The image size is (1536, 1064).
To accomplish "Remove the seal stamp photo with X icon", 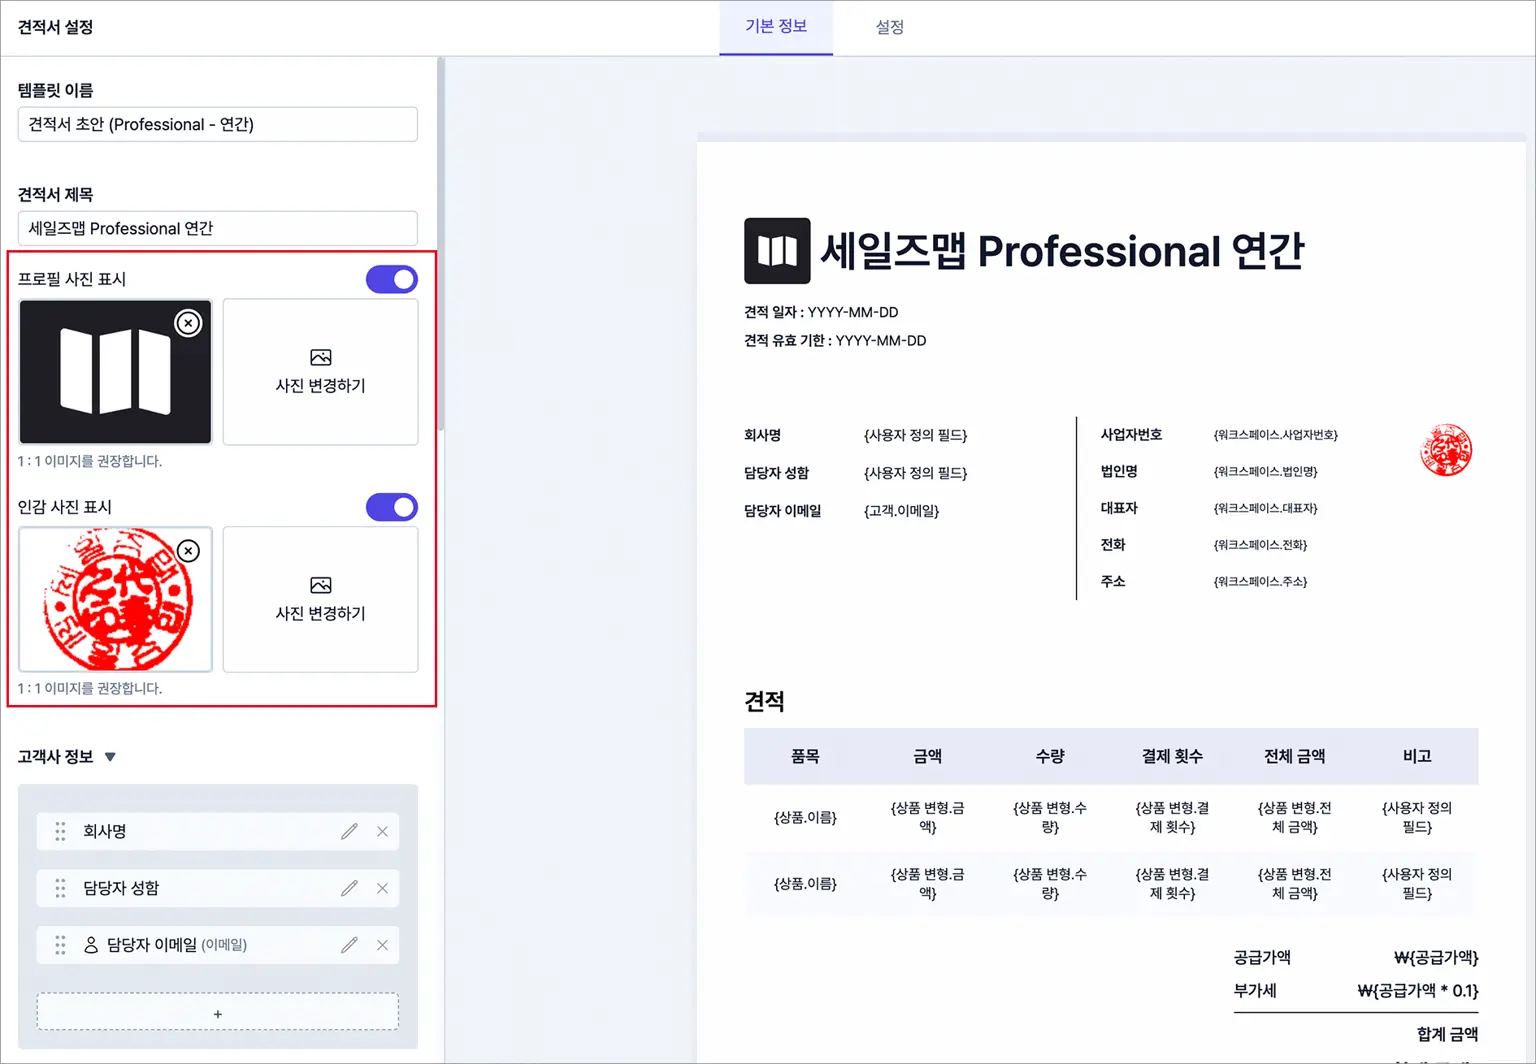I will pos(188,551).
